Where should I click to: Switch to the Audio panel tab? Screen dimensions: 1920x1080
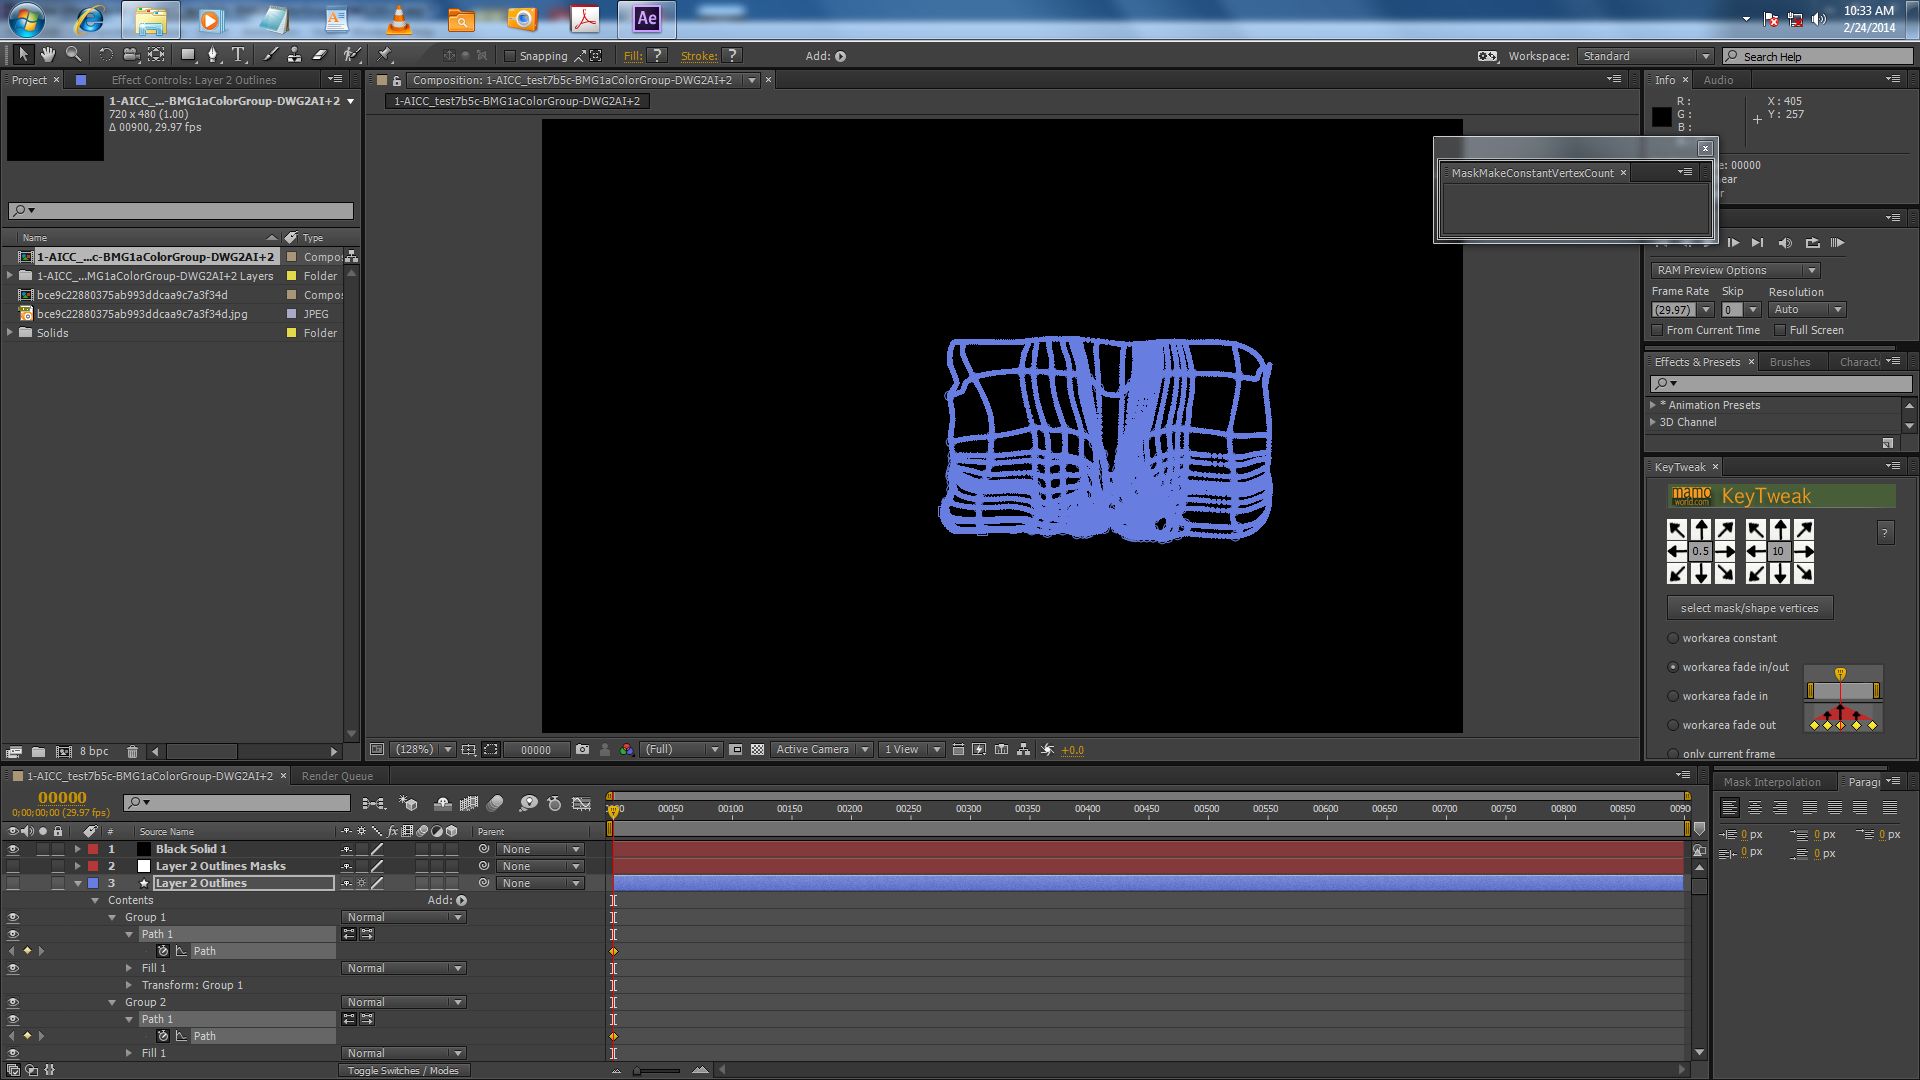tap(1718, 80)
